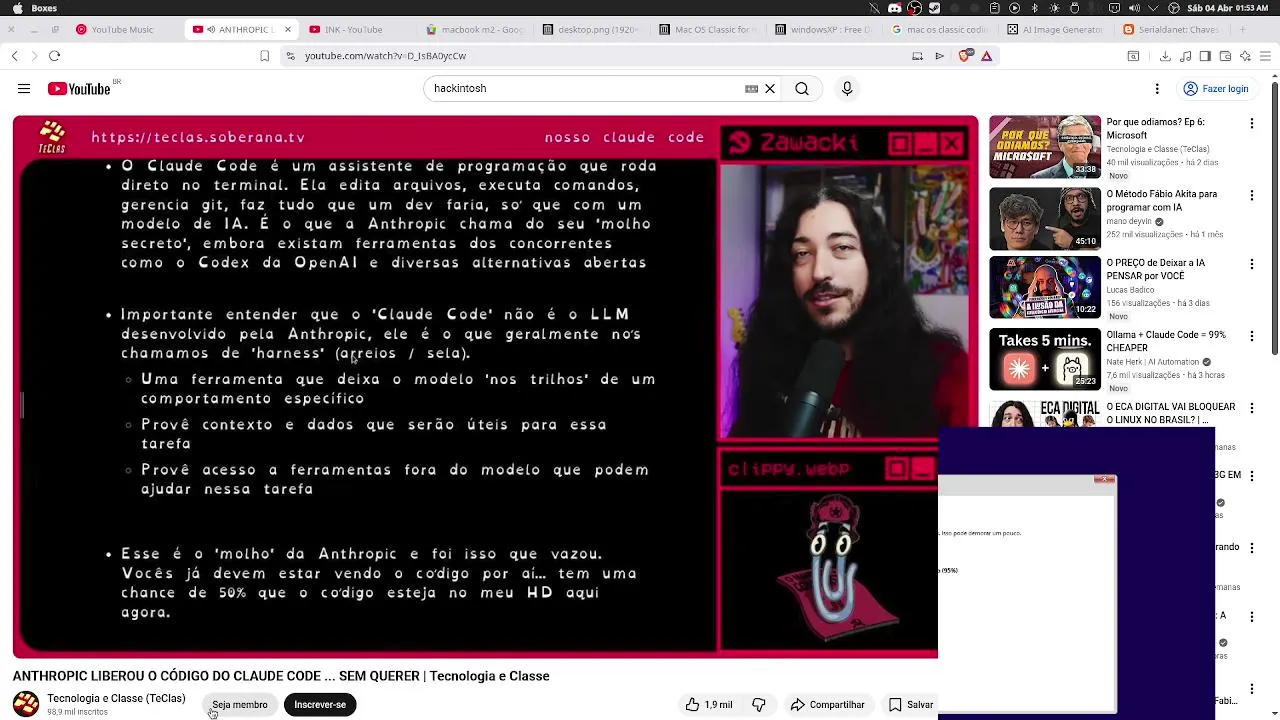The height and width of the screenshot is (720, 1280).
Task: Open the clock showing Sáb 04 Abr
Action: (x=1227, y=8)
